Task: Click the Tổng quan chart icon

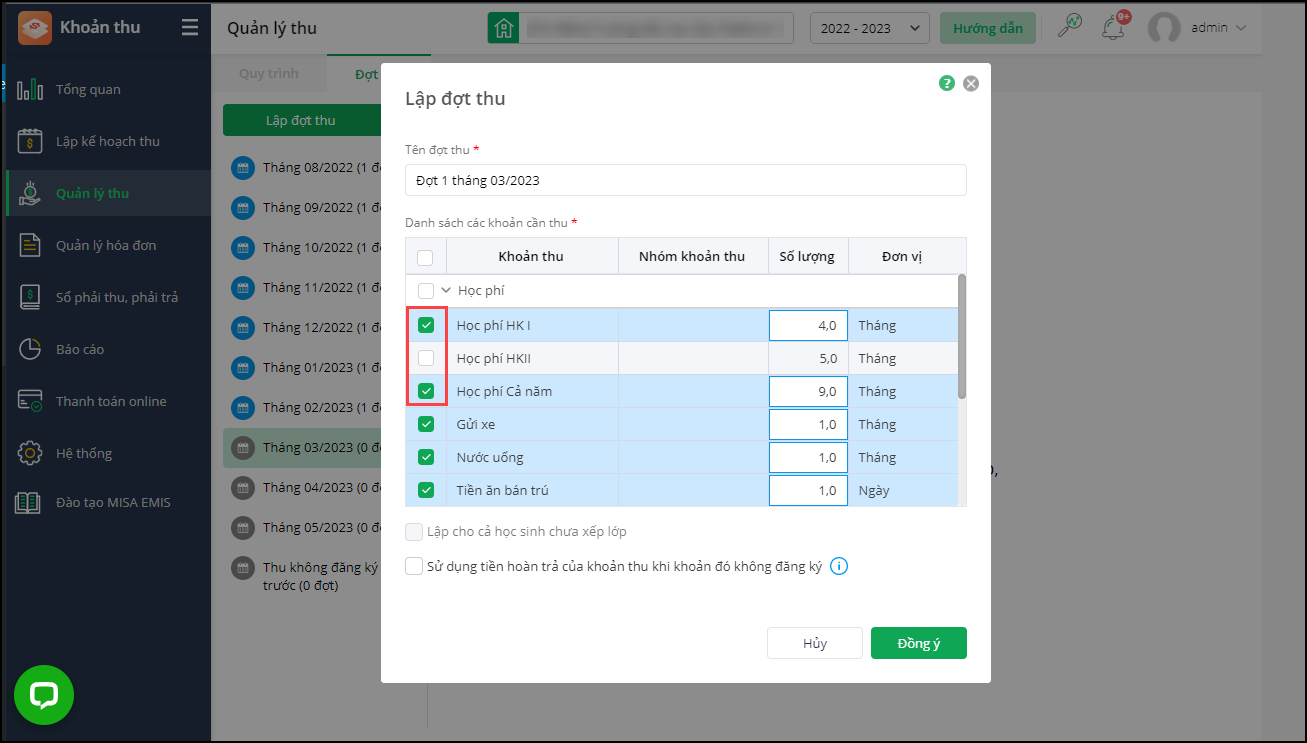Action: point(30,89)
